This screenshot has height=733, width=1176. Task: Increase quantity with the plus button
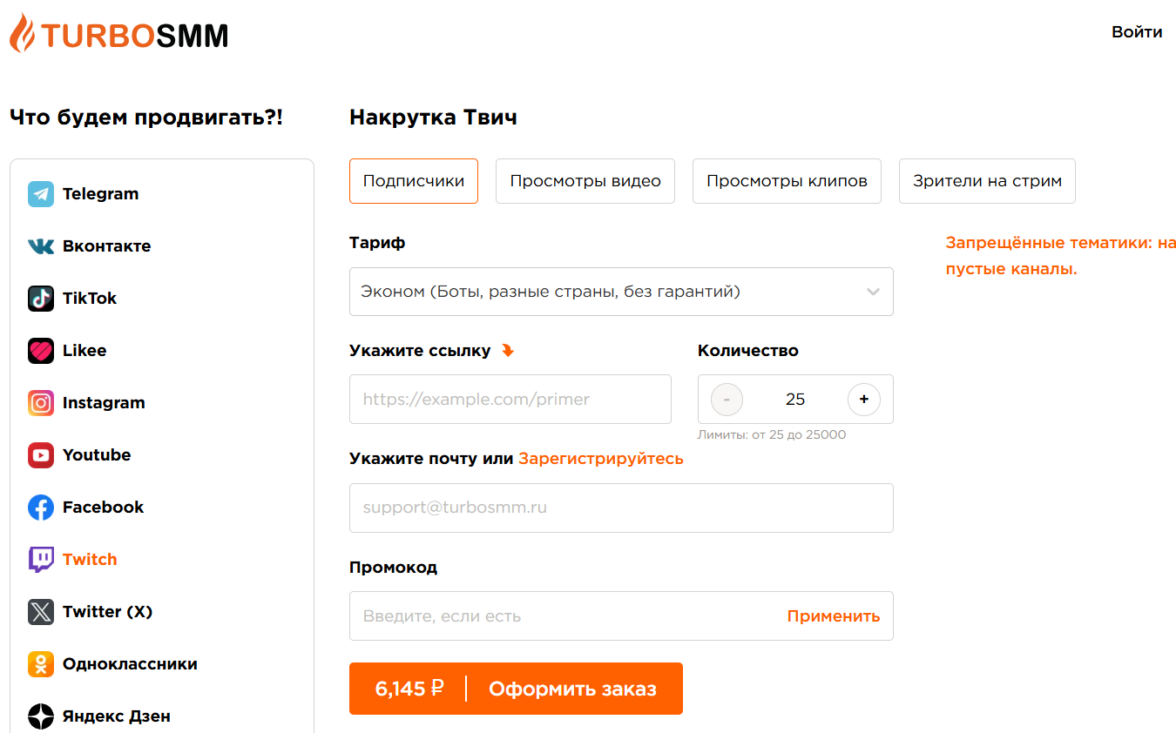tap(864, 400)
